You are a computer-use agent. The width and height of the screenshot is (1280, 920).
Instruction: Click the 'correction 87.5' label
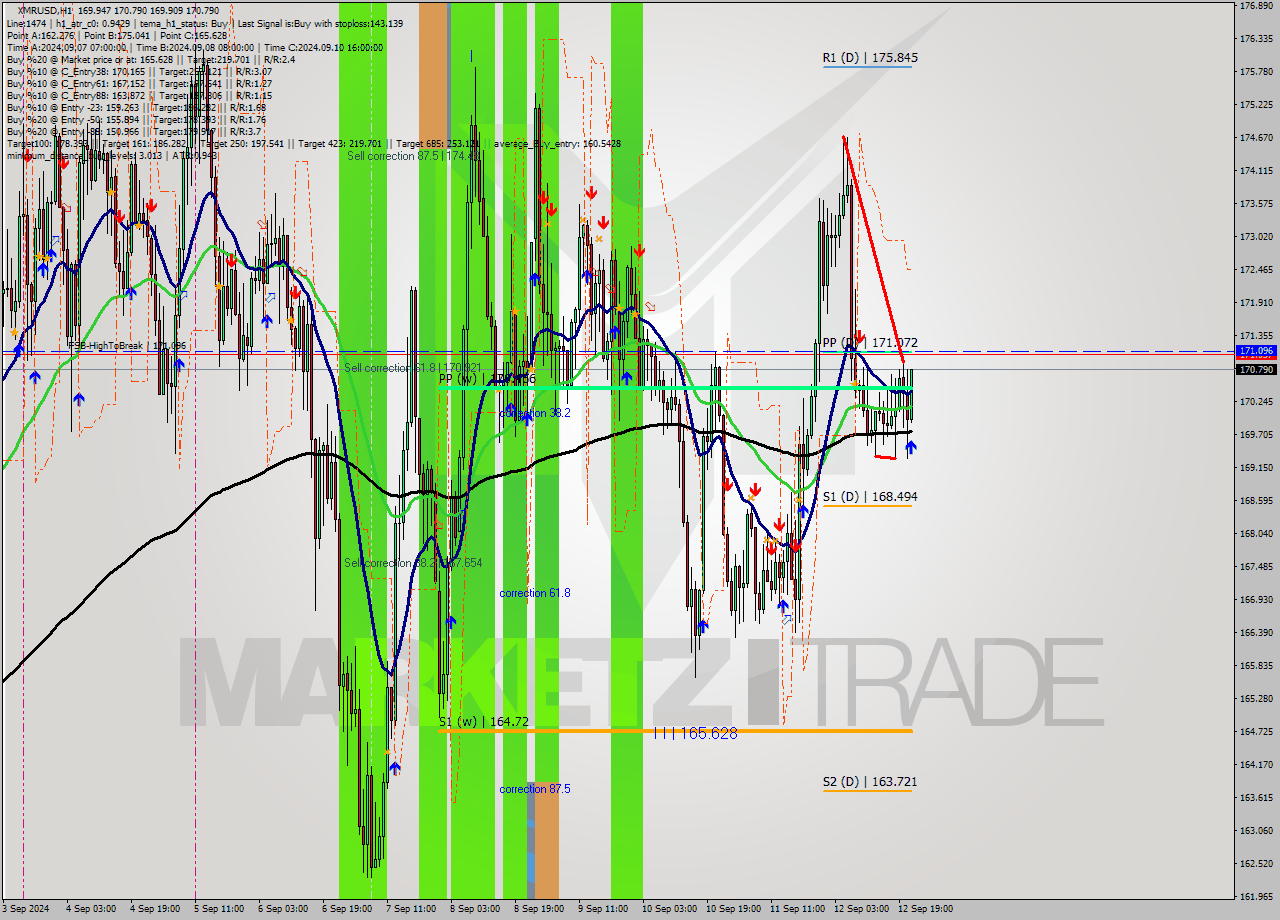pyautogui.click(x=535, y=789)
